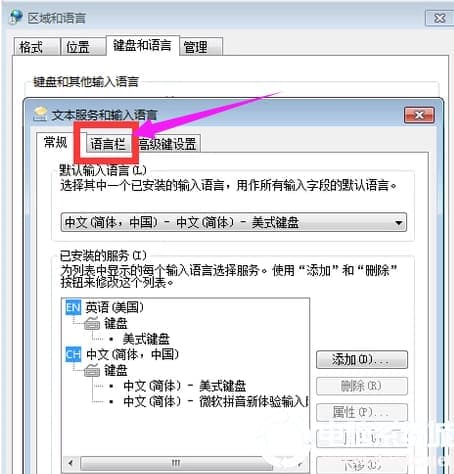Image resolution: width=454 pixels, height=474 pixels.
Task: Click the 添加(D)... button
Action: click(362, 359)
